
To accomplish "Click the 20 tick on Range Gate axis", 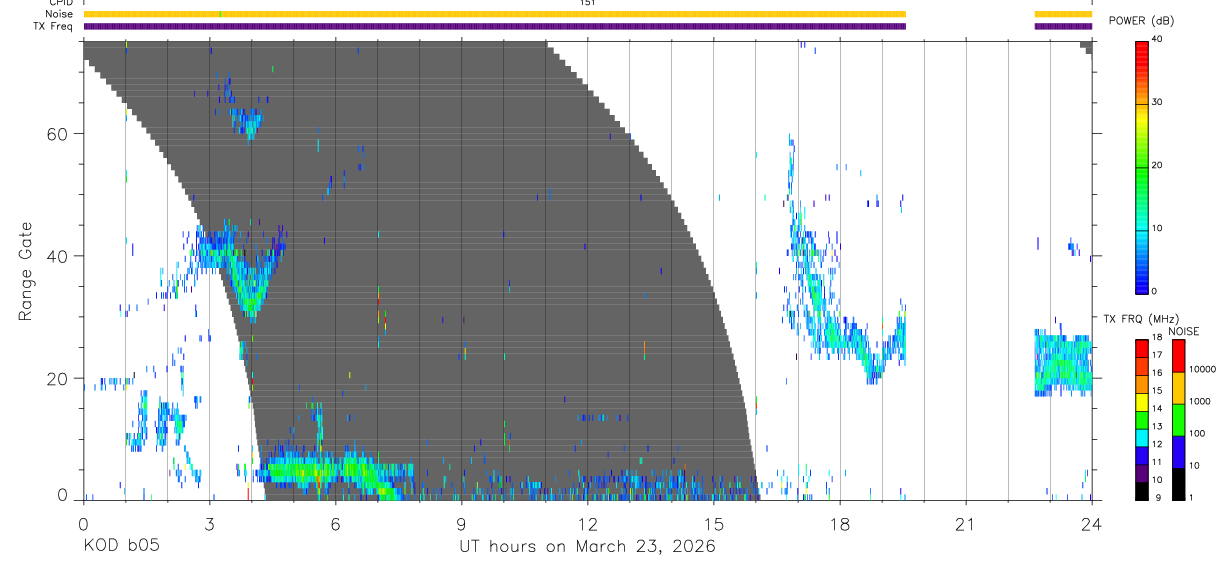I will click(59, 379).
